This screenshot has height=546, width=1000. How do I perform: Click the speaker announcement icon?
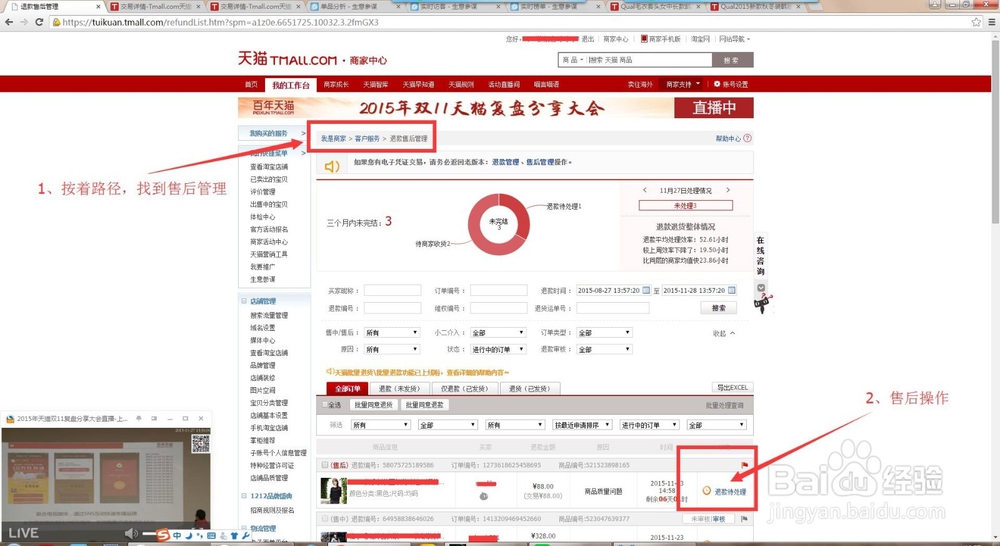332,166
